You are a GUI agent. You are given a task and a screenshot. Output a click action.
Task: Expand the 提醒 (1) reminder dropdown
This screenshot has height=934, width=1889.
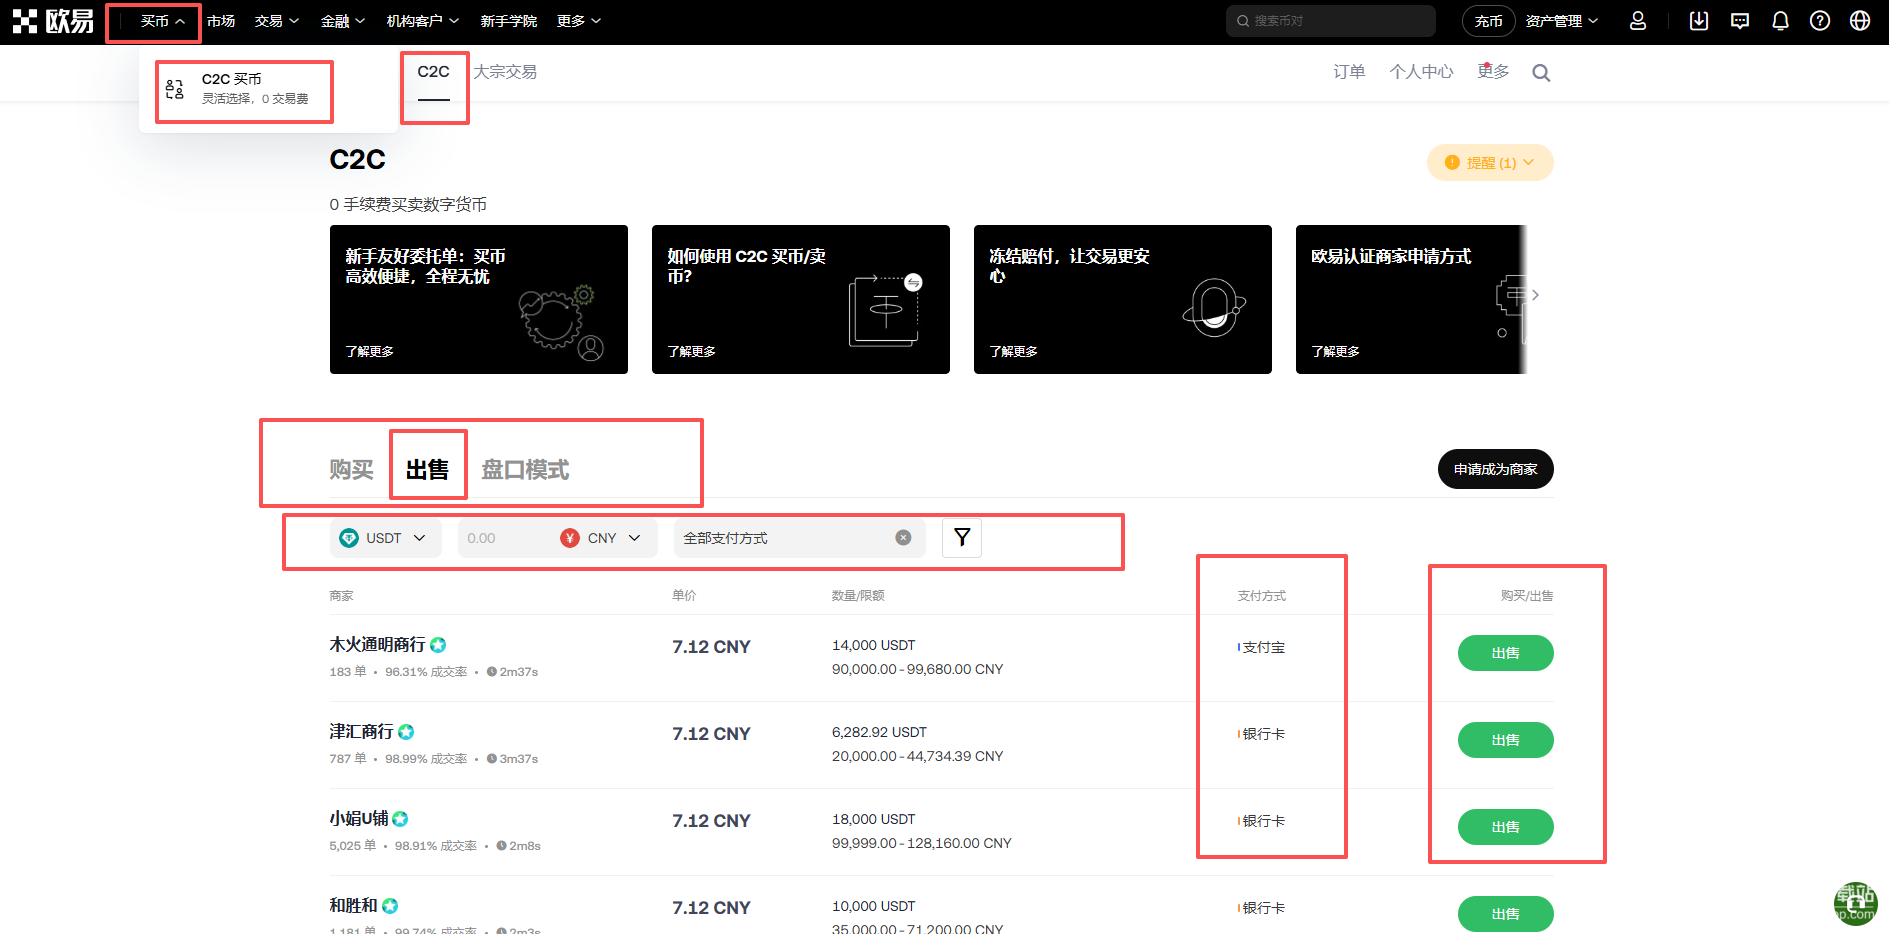click(x=1490, y=163)
